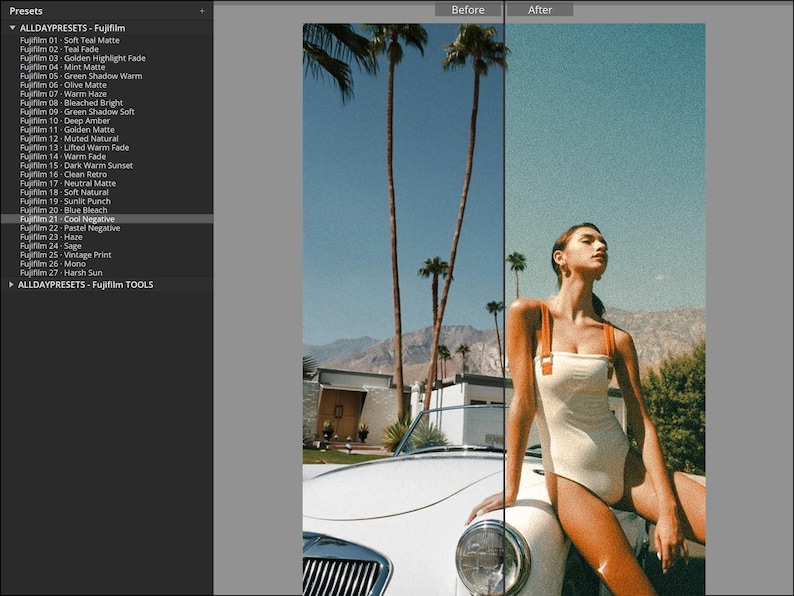The width and height of the screenshot is (794, 596).
Task: Apply Fujifilm 25 · Vintage Print preset
Action: (66, 255)
